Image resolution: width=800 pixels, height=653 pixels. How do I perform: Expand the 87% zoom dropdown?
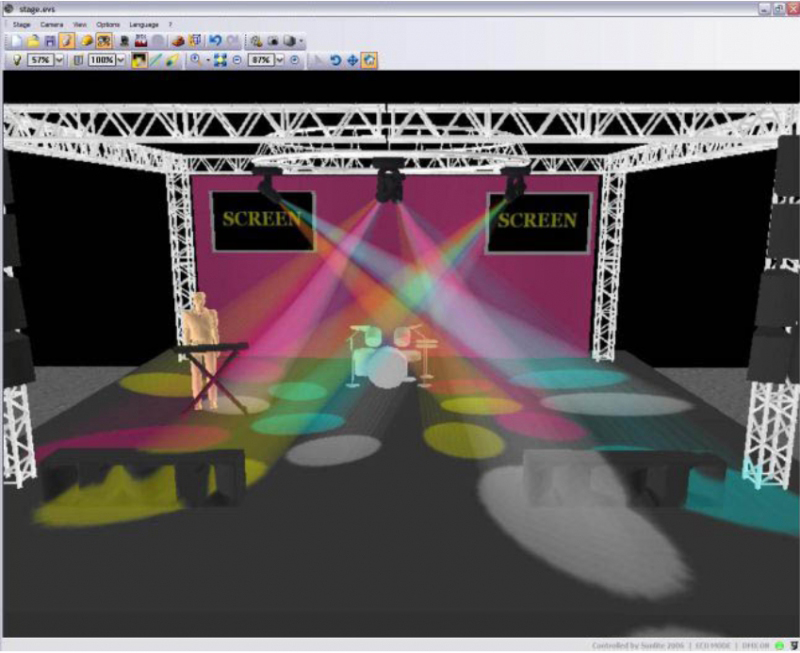[280, 60]
